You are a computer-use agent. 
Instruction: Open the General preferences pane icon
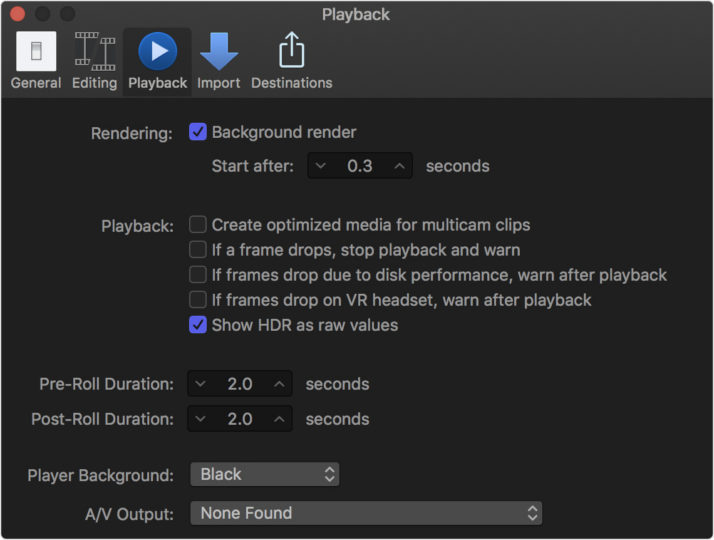[x=35, y=52]
